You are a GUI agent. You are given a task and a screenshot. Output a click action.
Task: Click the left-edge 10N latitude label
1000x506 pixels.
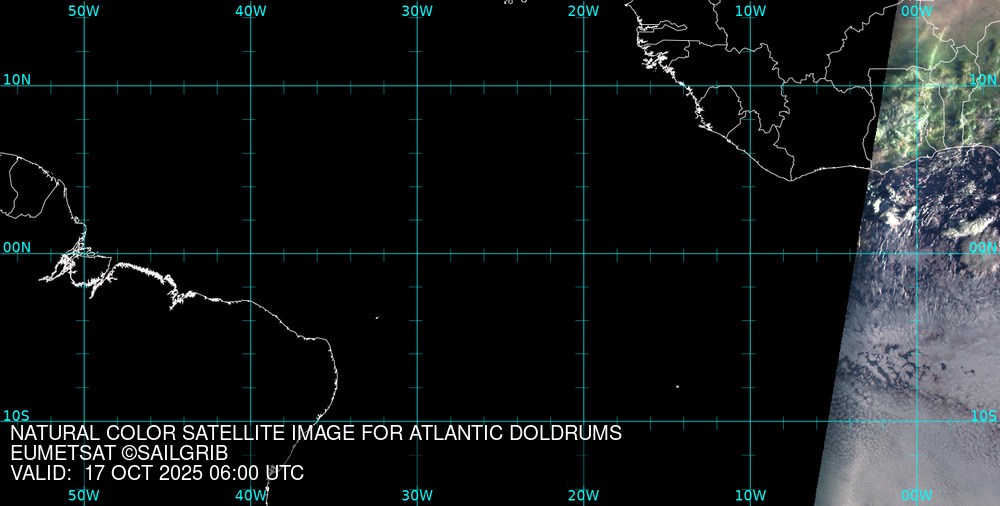(x=16, y=79)
